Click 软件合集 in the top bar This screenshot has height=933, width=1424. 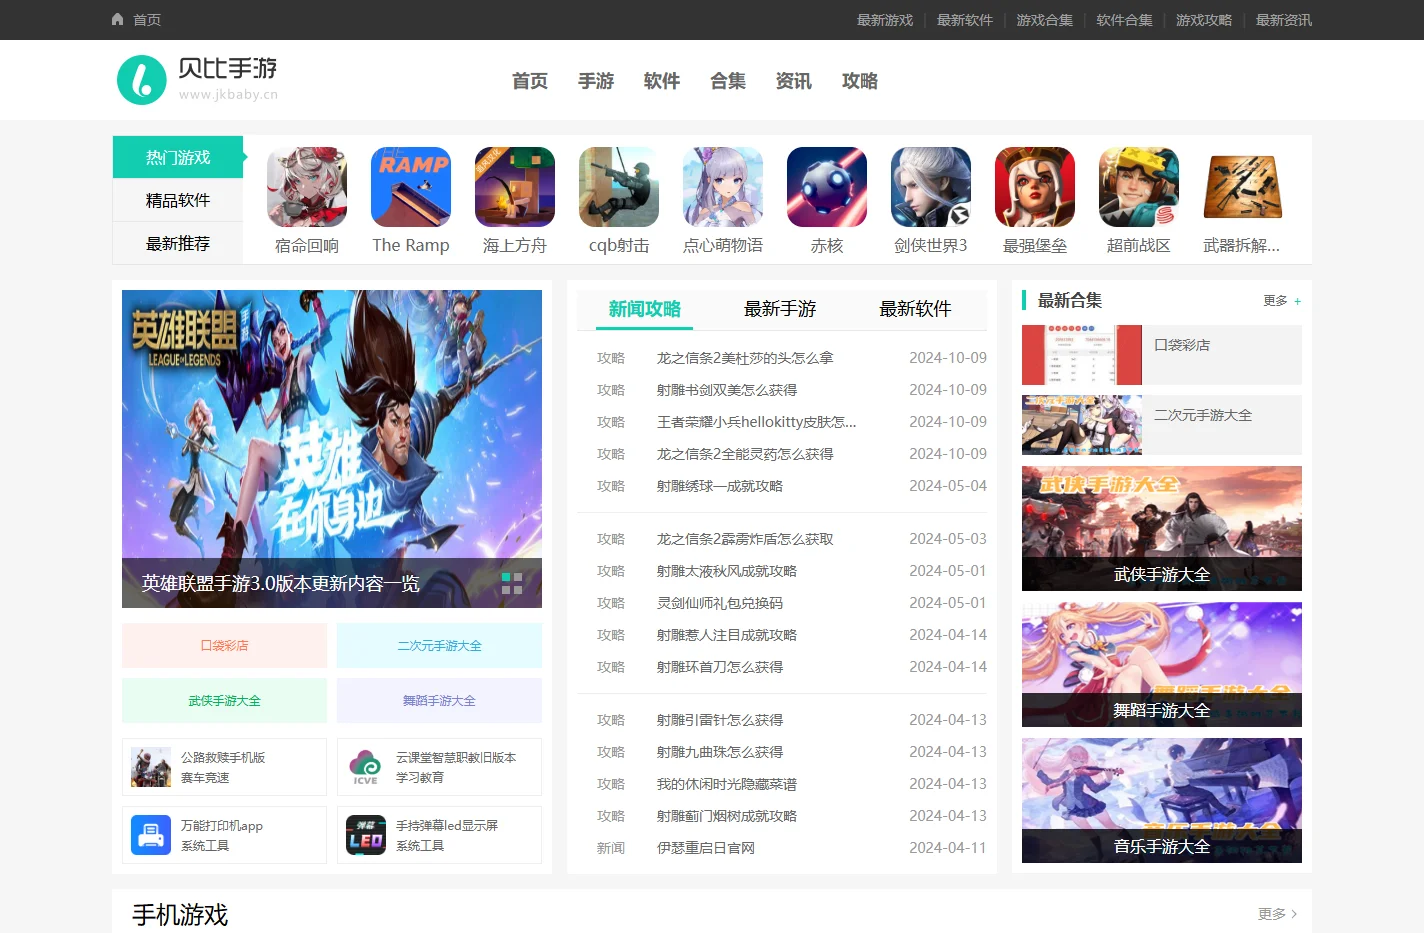(1125, 20)
